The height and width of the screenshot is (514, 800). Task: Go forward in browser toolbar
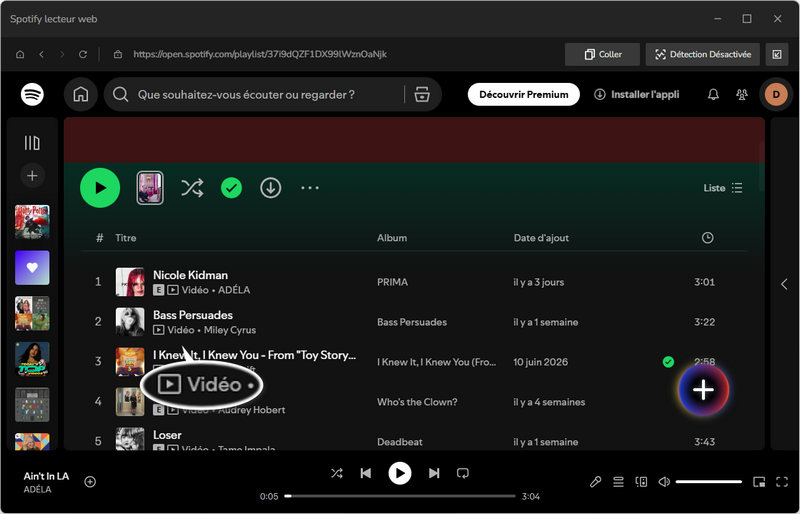pos(62,54)
